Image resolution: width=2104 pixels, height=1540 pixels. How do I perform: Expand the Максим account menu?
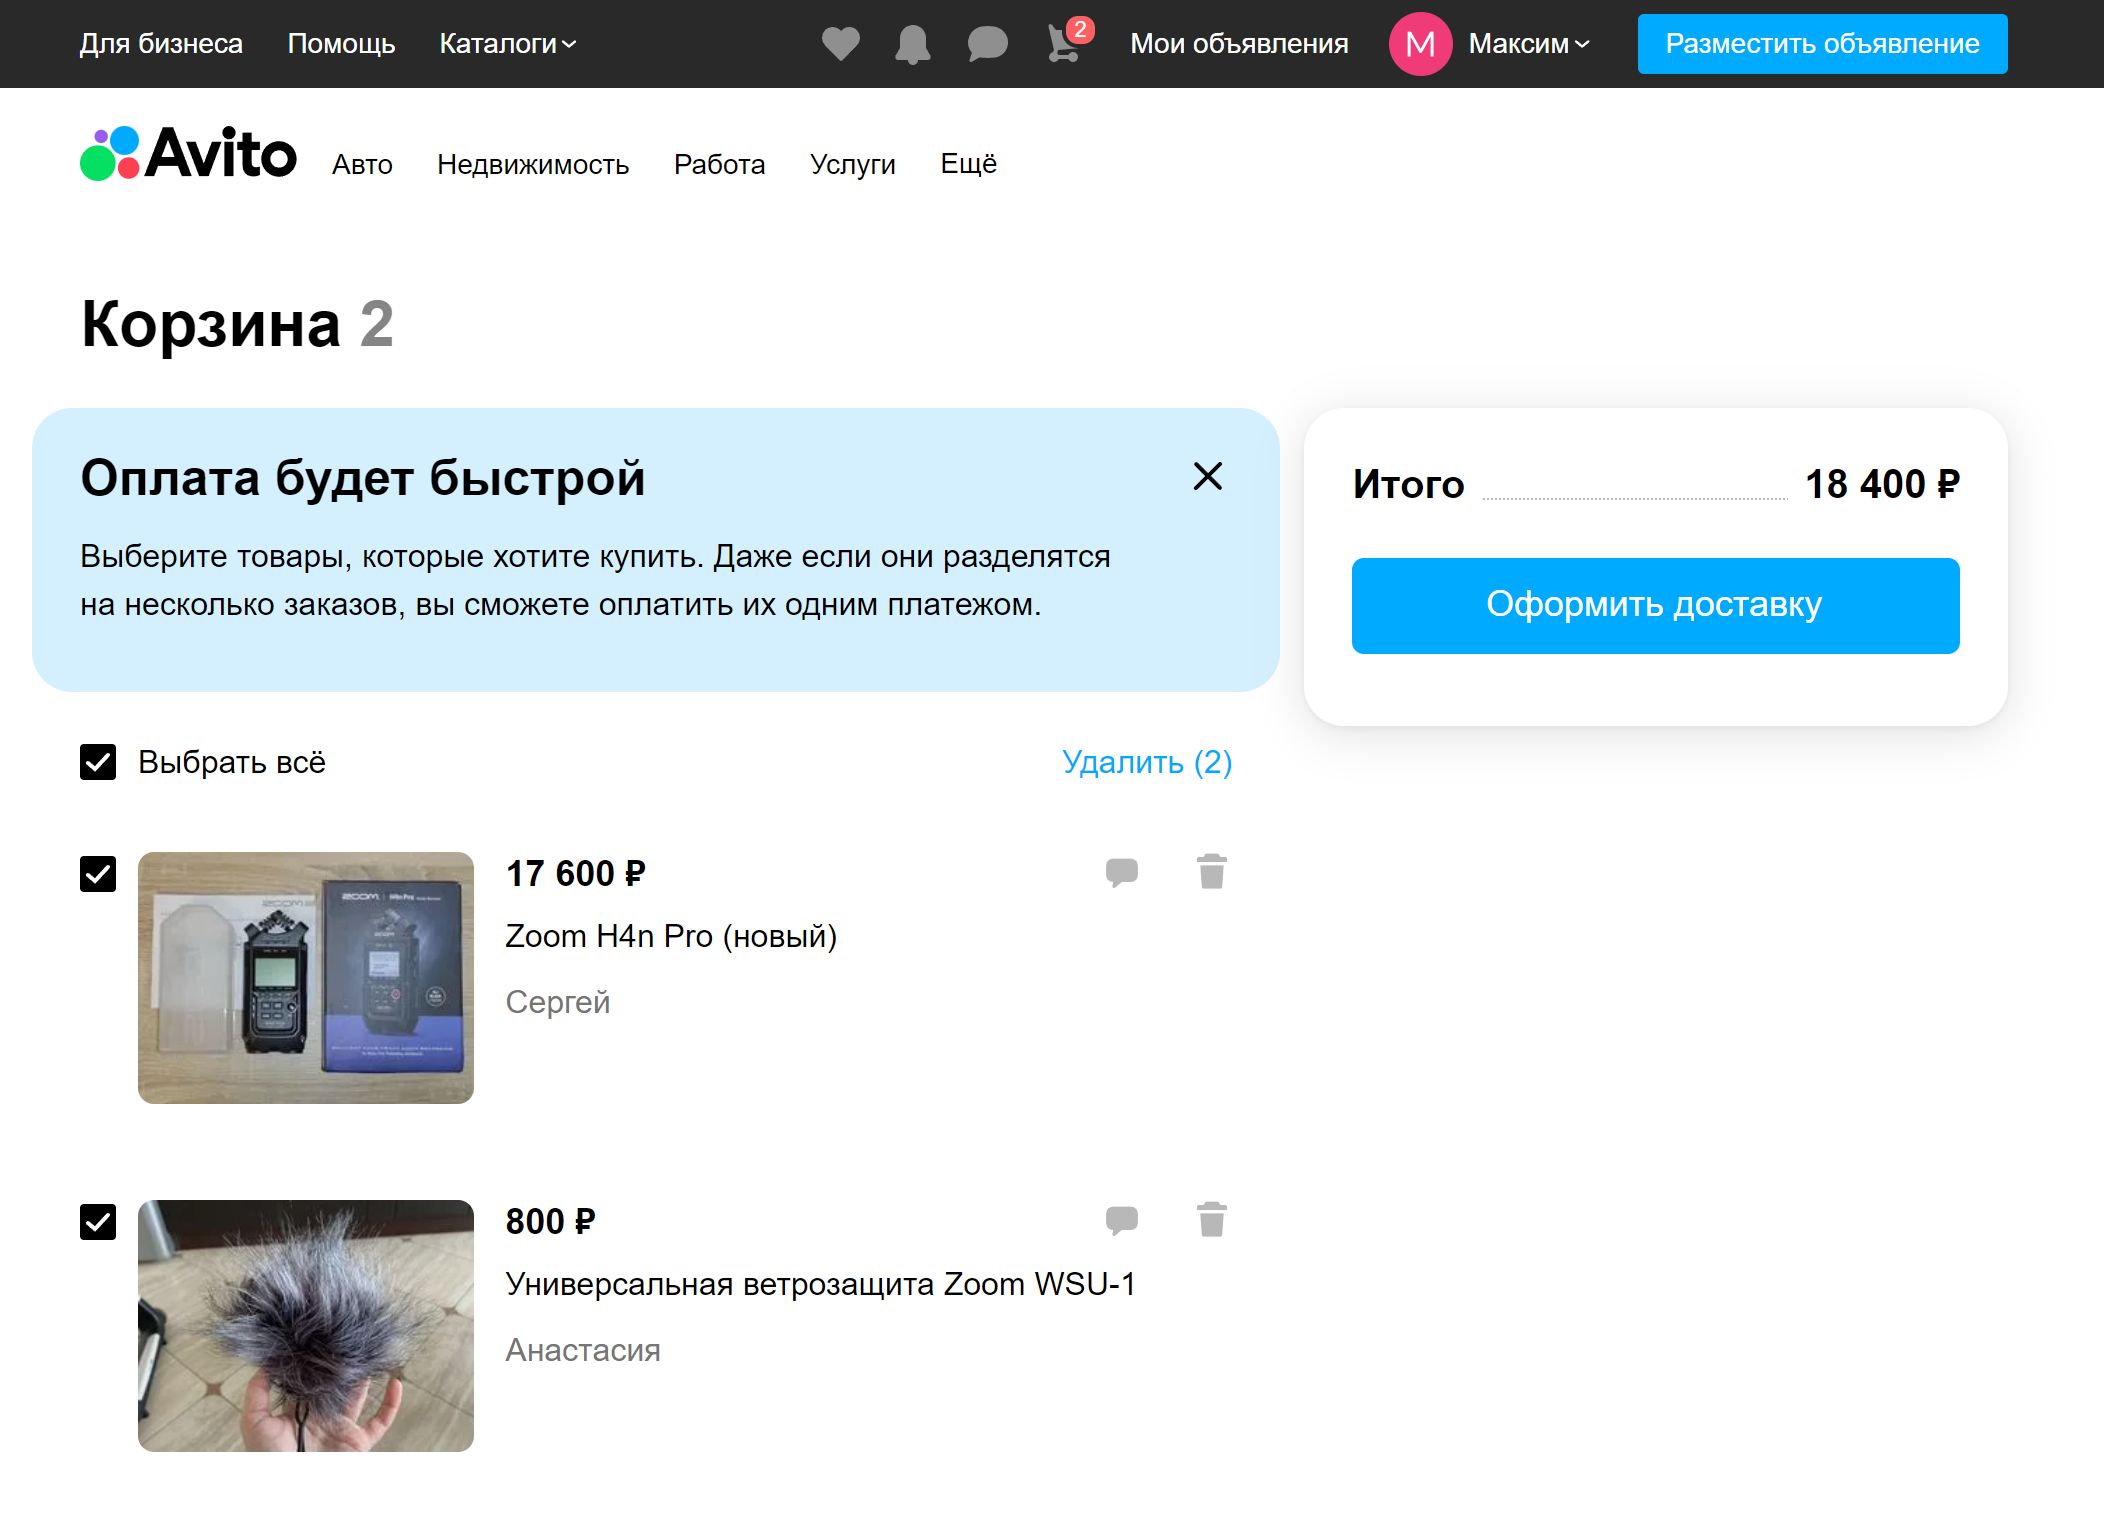[x=1529, y=44]
